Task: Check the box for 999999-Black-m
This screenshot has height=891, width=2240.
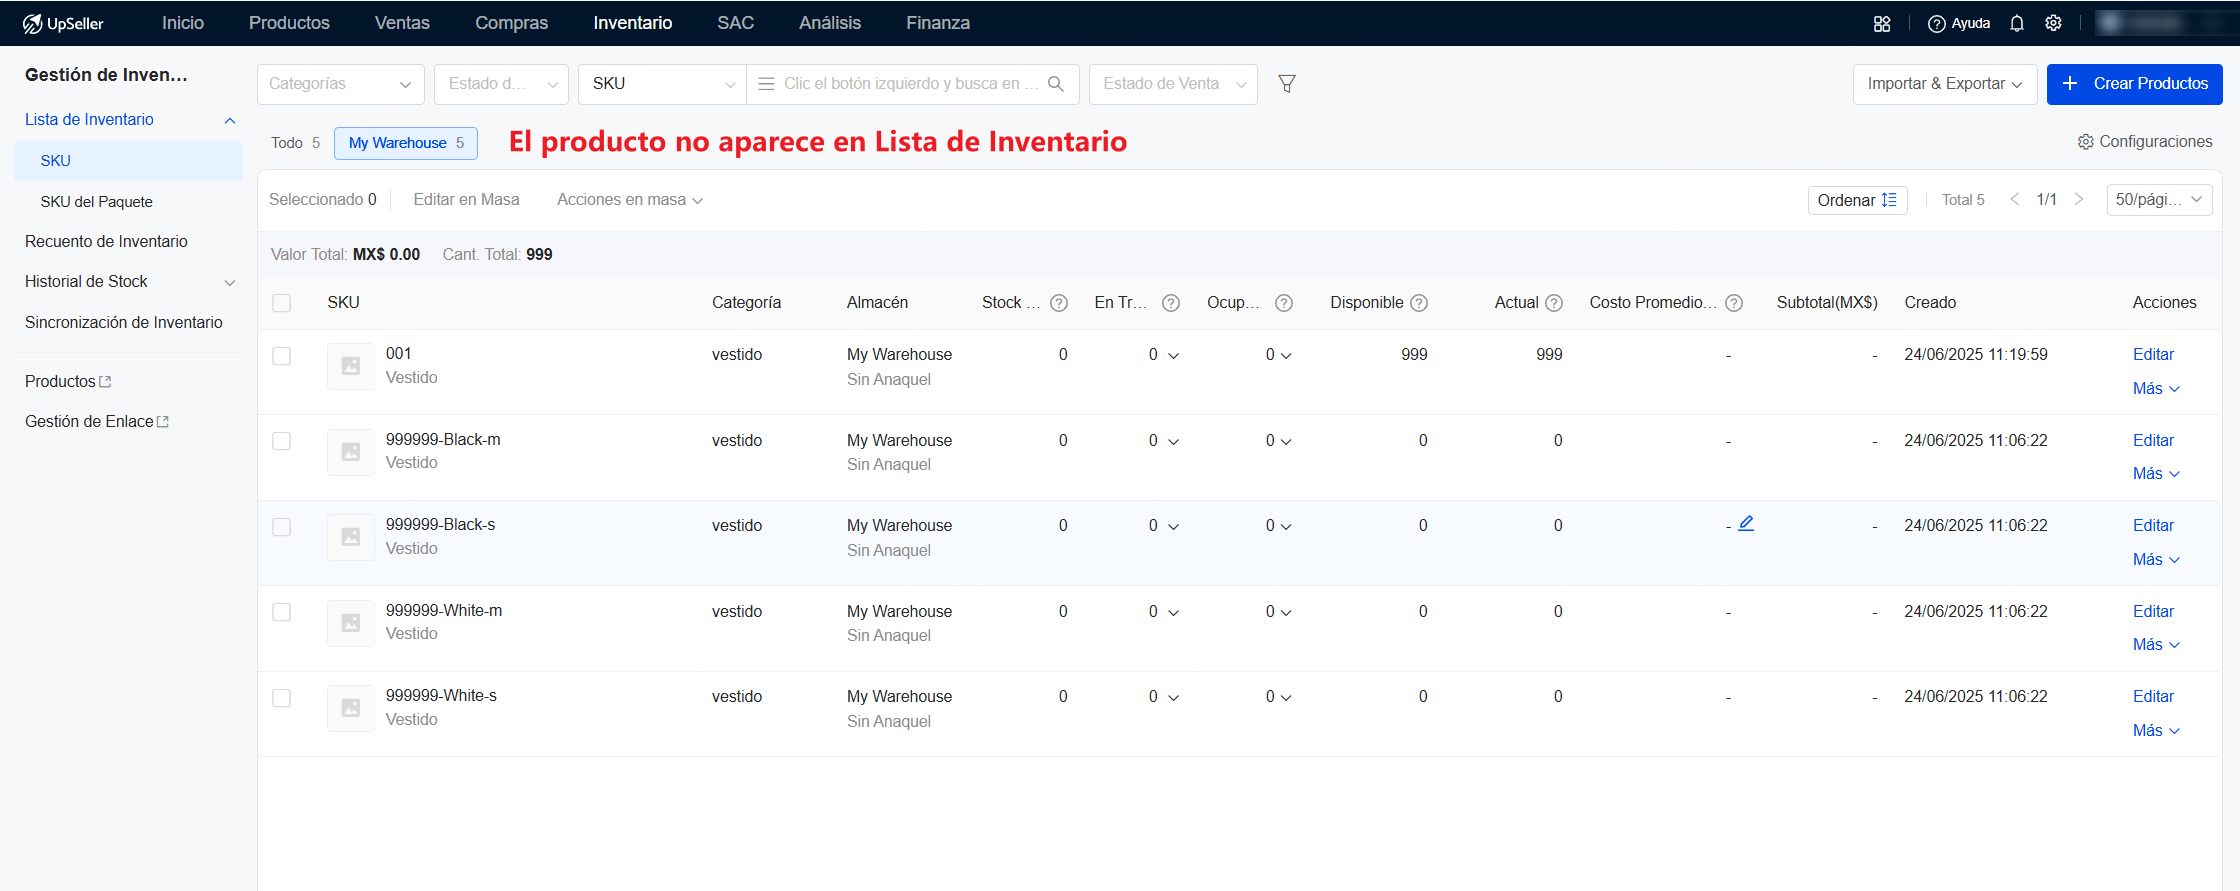Action: pyautogui.click(x=282, y=441)
